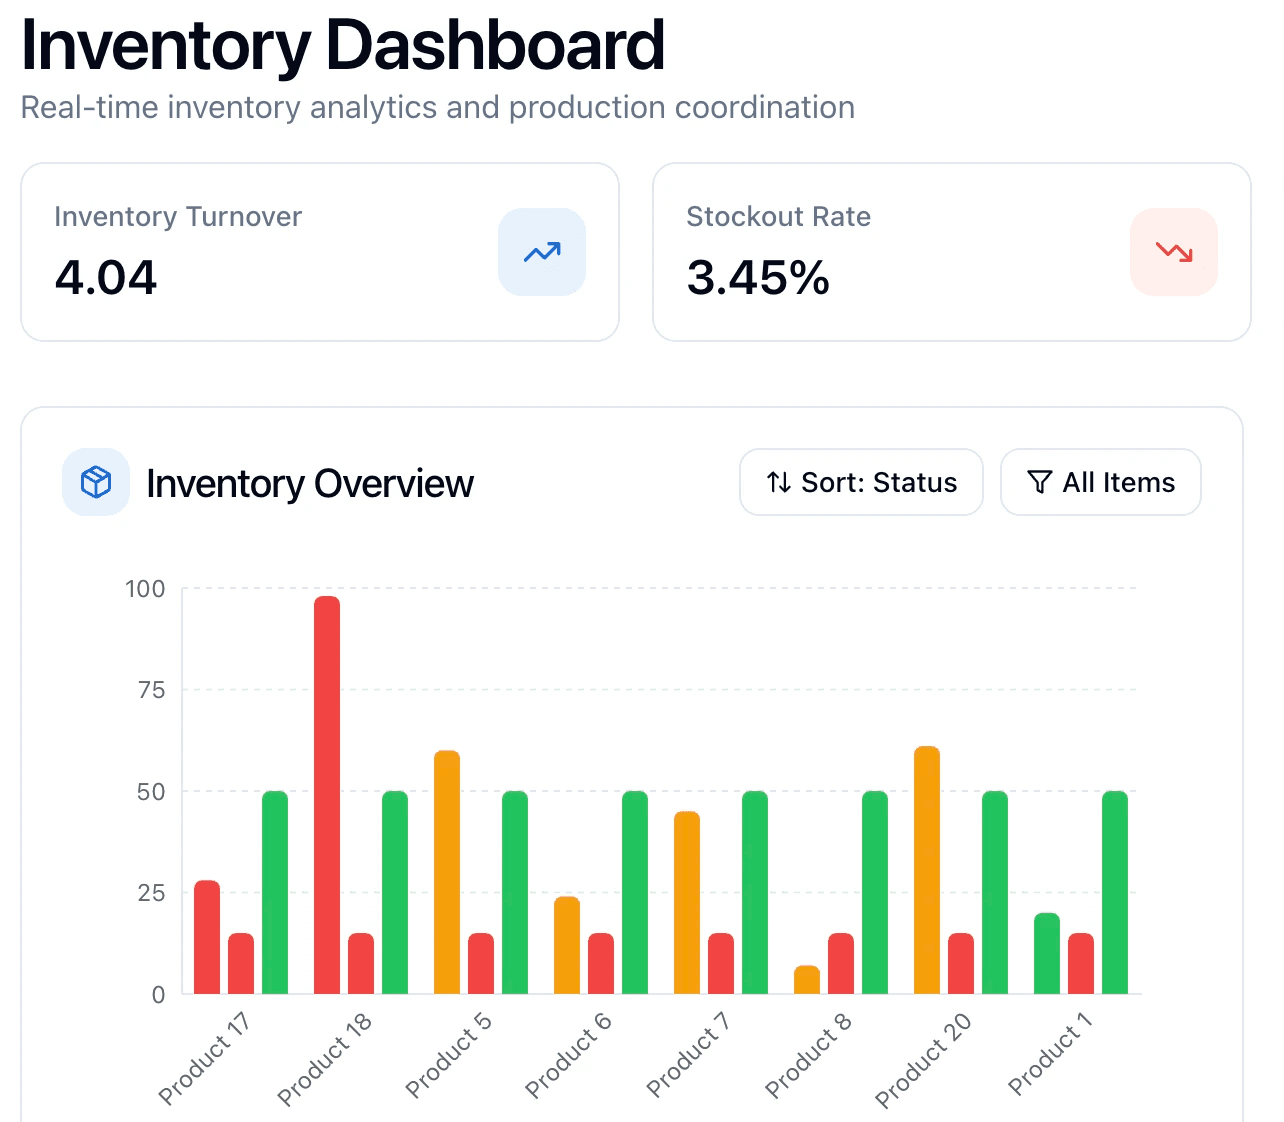
Task: Click the Inventory Dashboard title
Action: (x=343, y=45)
